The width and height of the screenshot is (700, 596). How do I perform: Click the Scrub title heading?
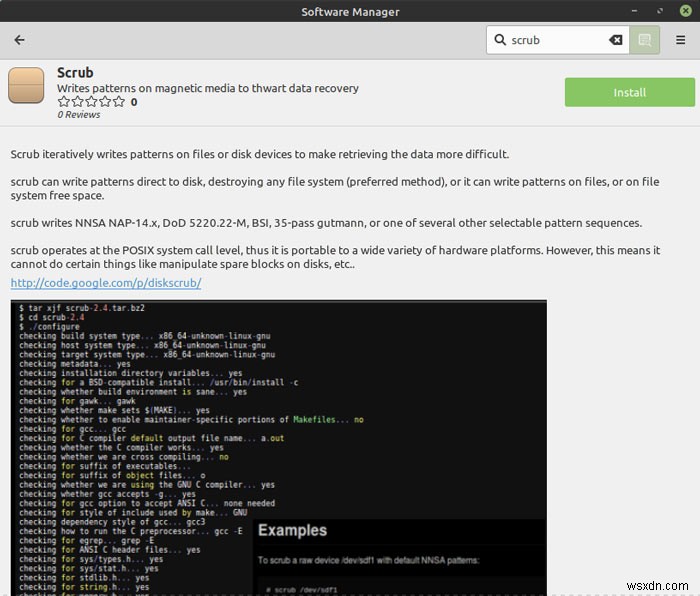75,73
